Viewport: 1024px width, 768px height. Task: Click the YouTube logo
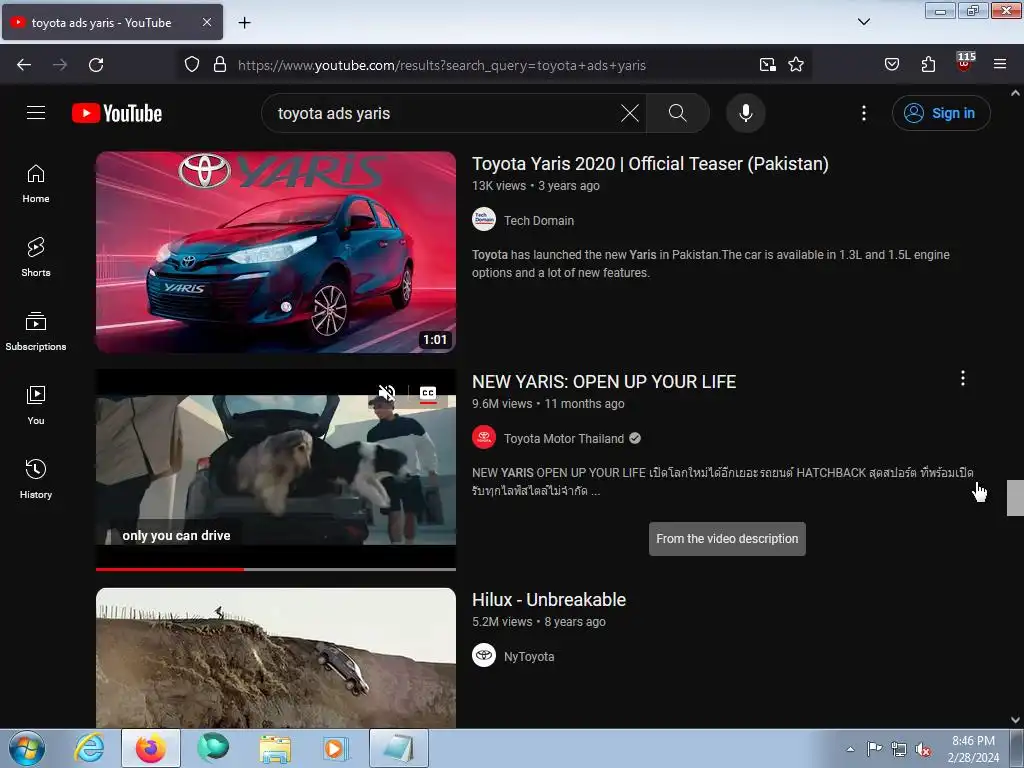(x=117, y=113)
